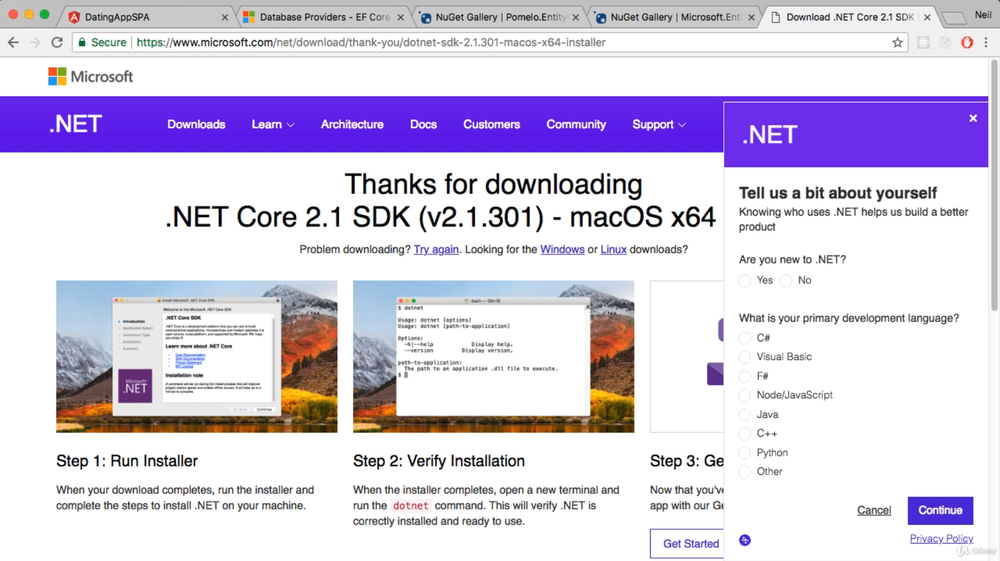Image resolution: width=1000 pixels, height=561 pixels.
Task: Click the Microsoft logo
Action: [91, 76]
